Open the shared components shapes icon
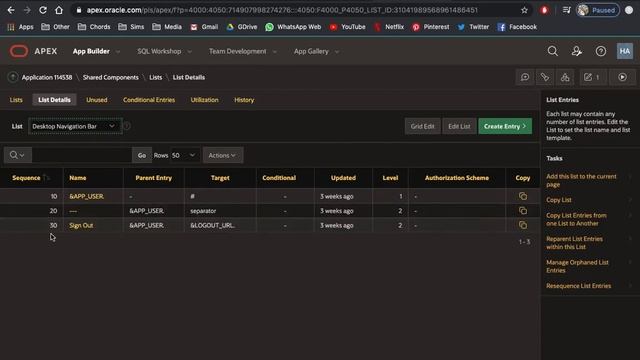Image resolution: width=640 pixels, height=360 pixels. (565, 77)
